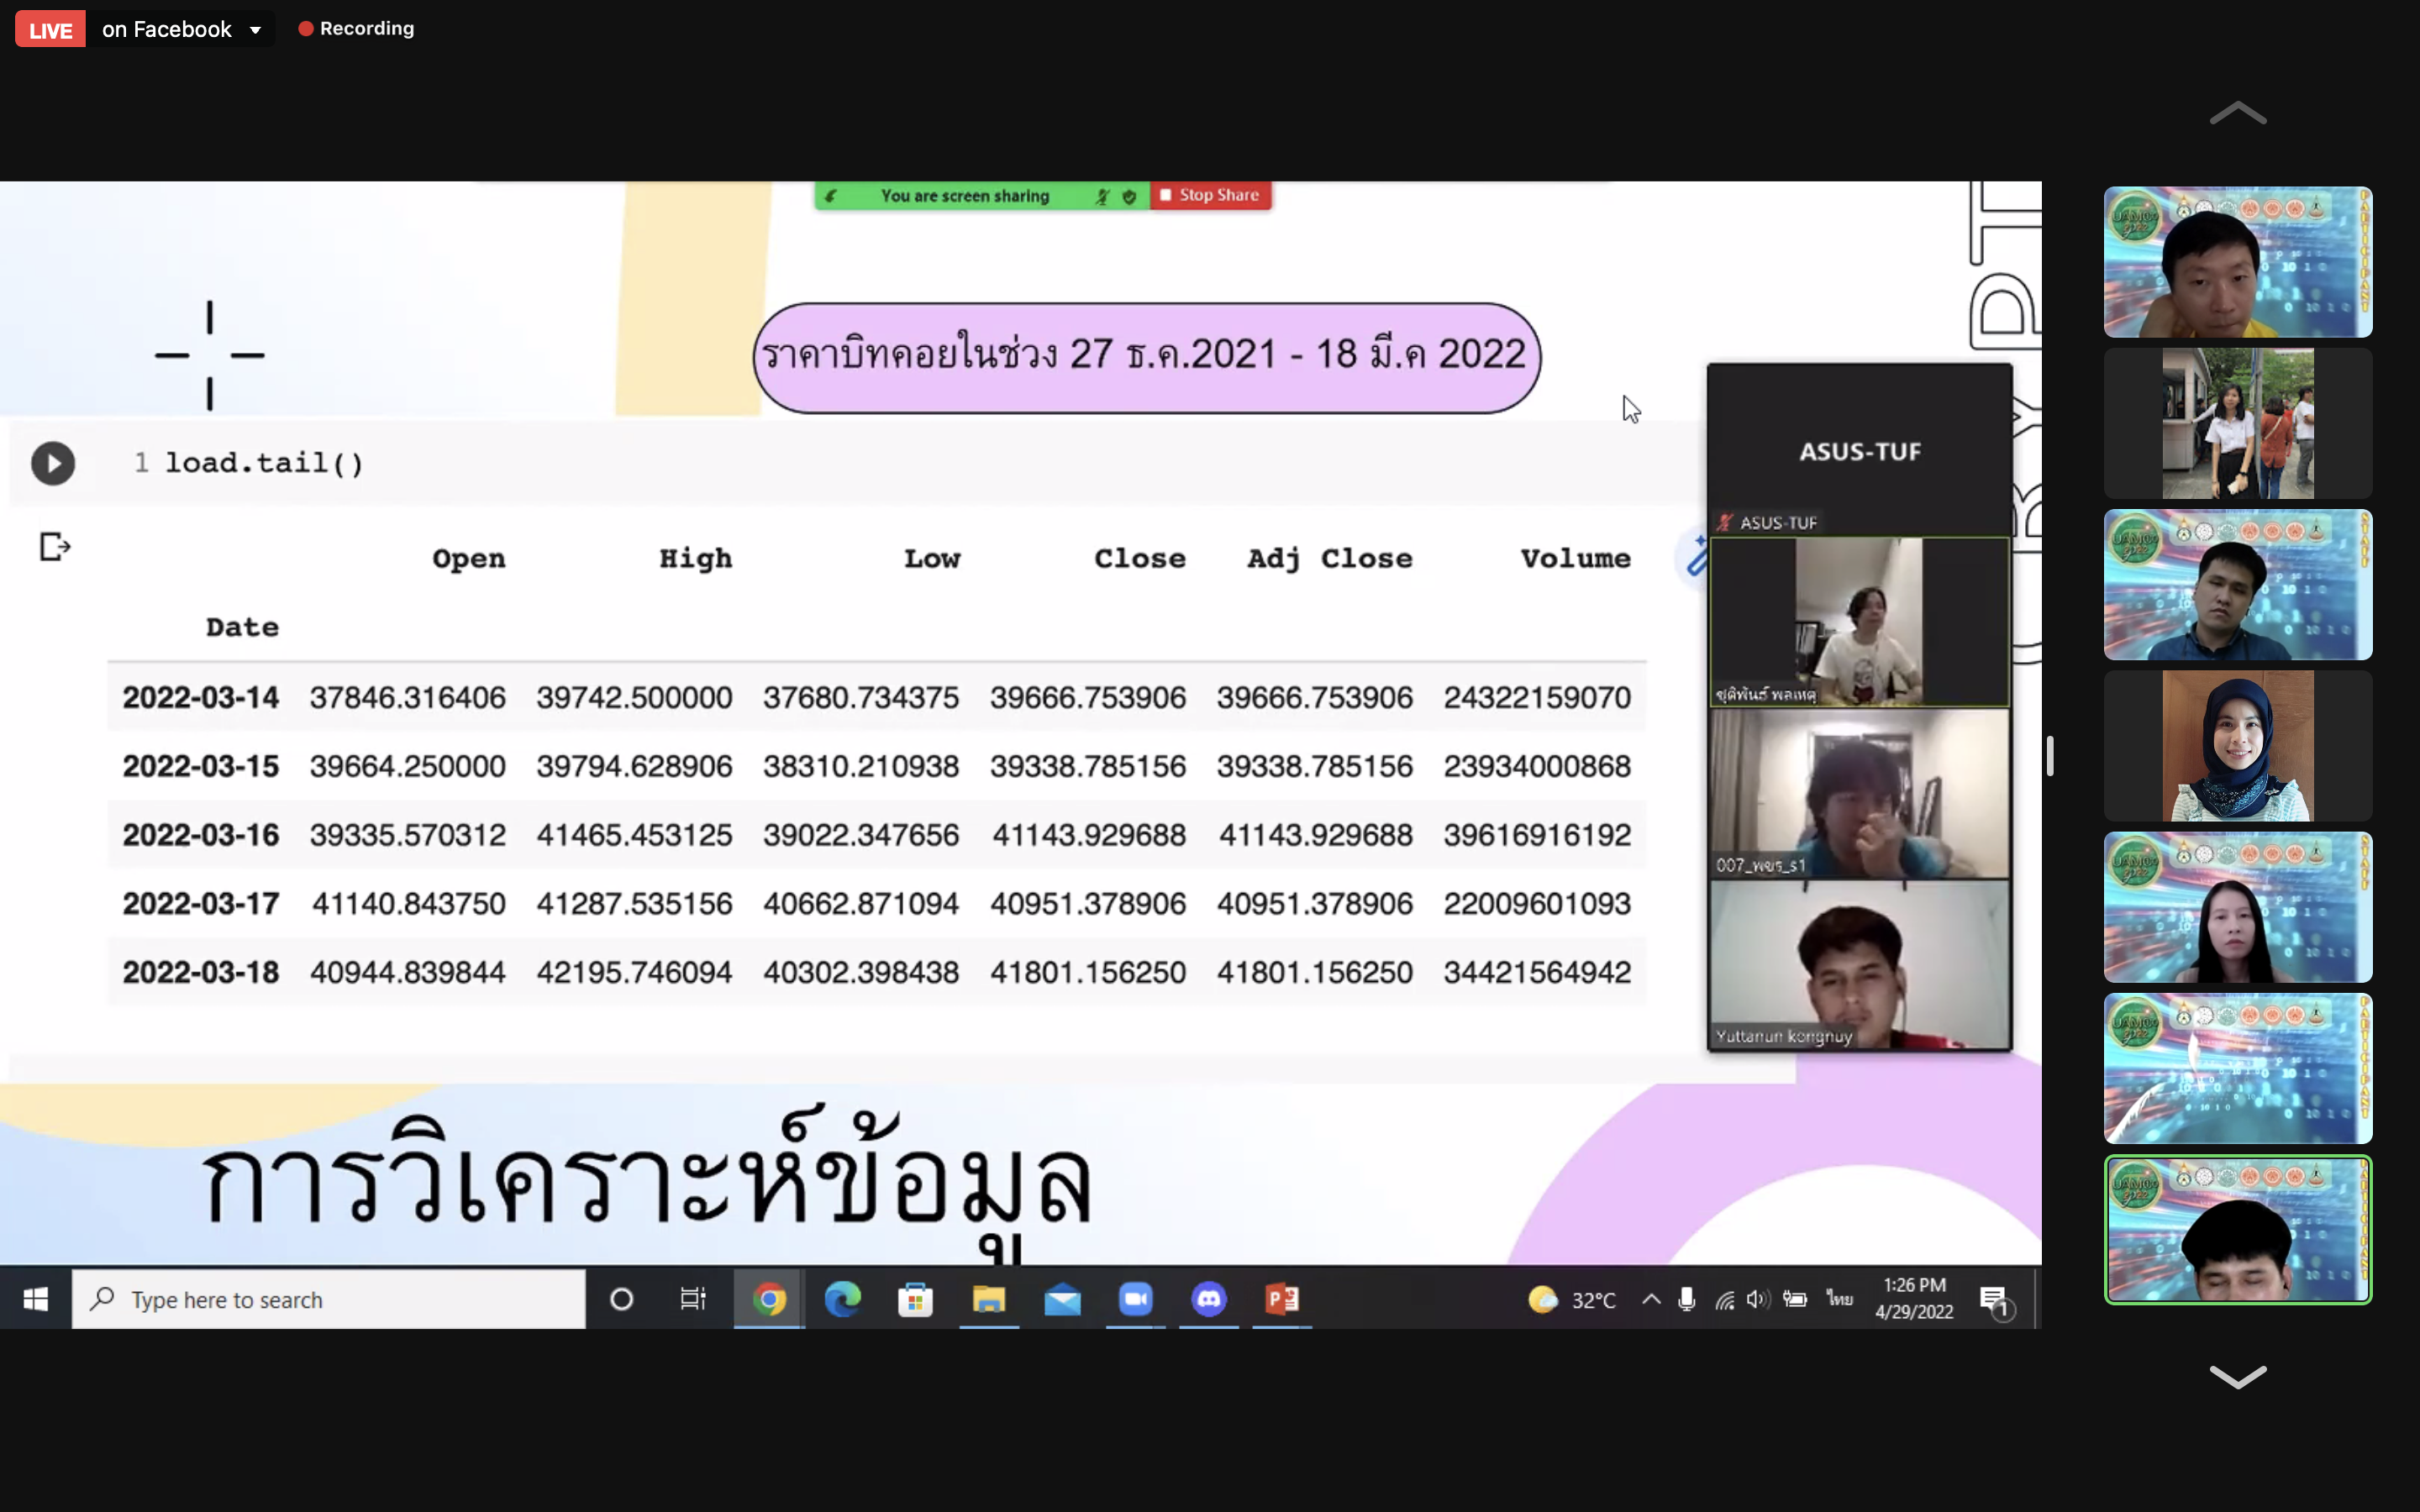Click Stop Share button

pos(1210,195)
